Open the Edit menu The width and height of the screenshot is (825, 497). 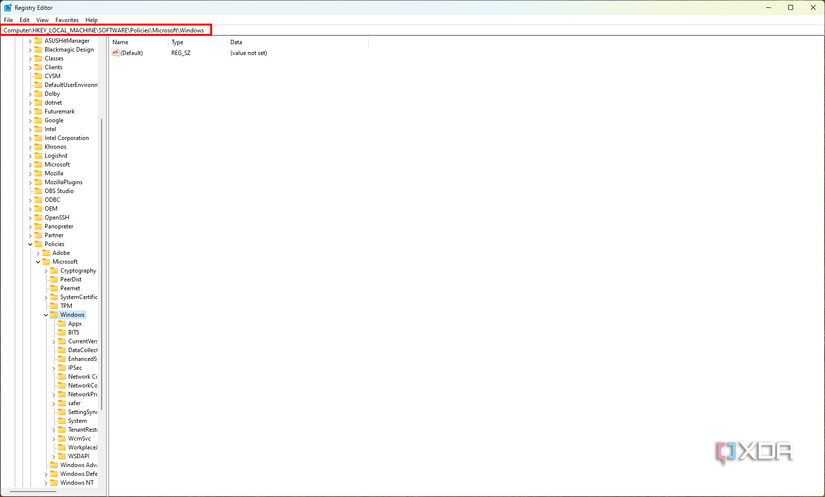(25, 20)
